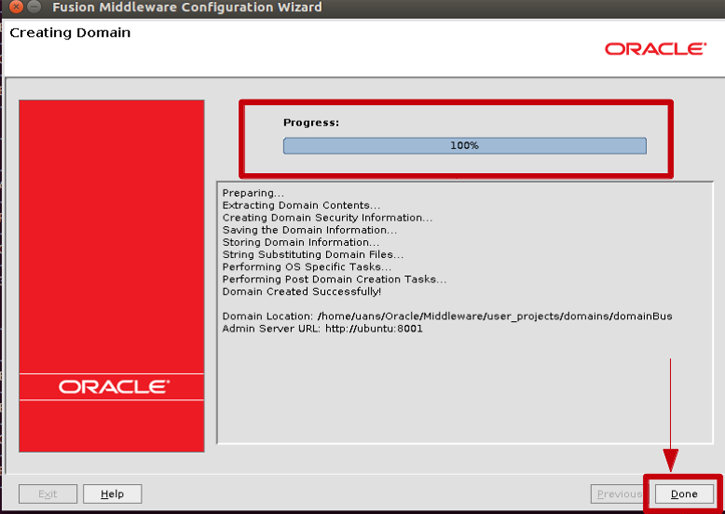Click the Done button
Screen dimensions: 725x514
684,494
